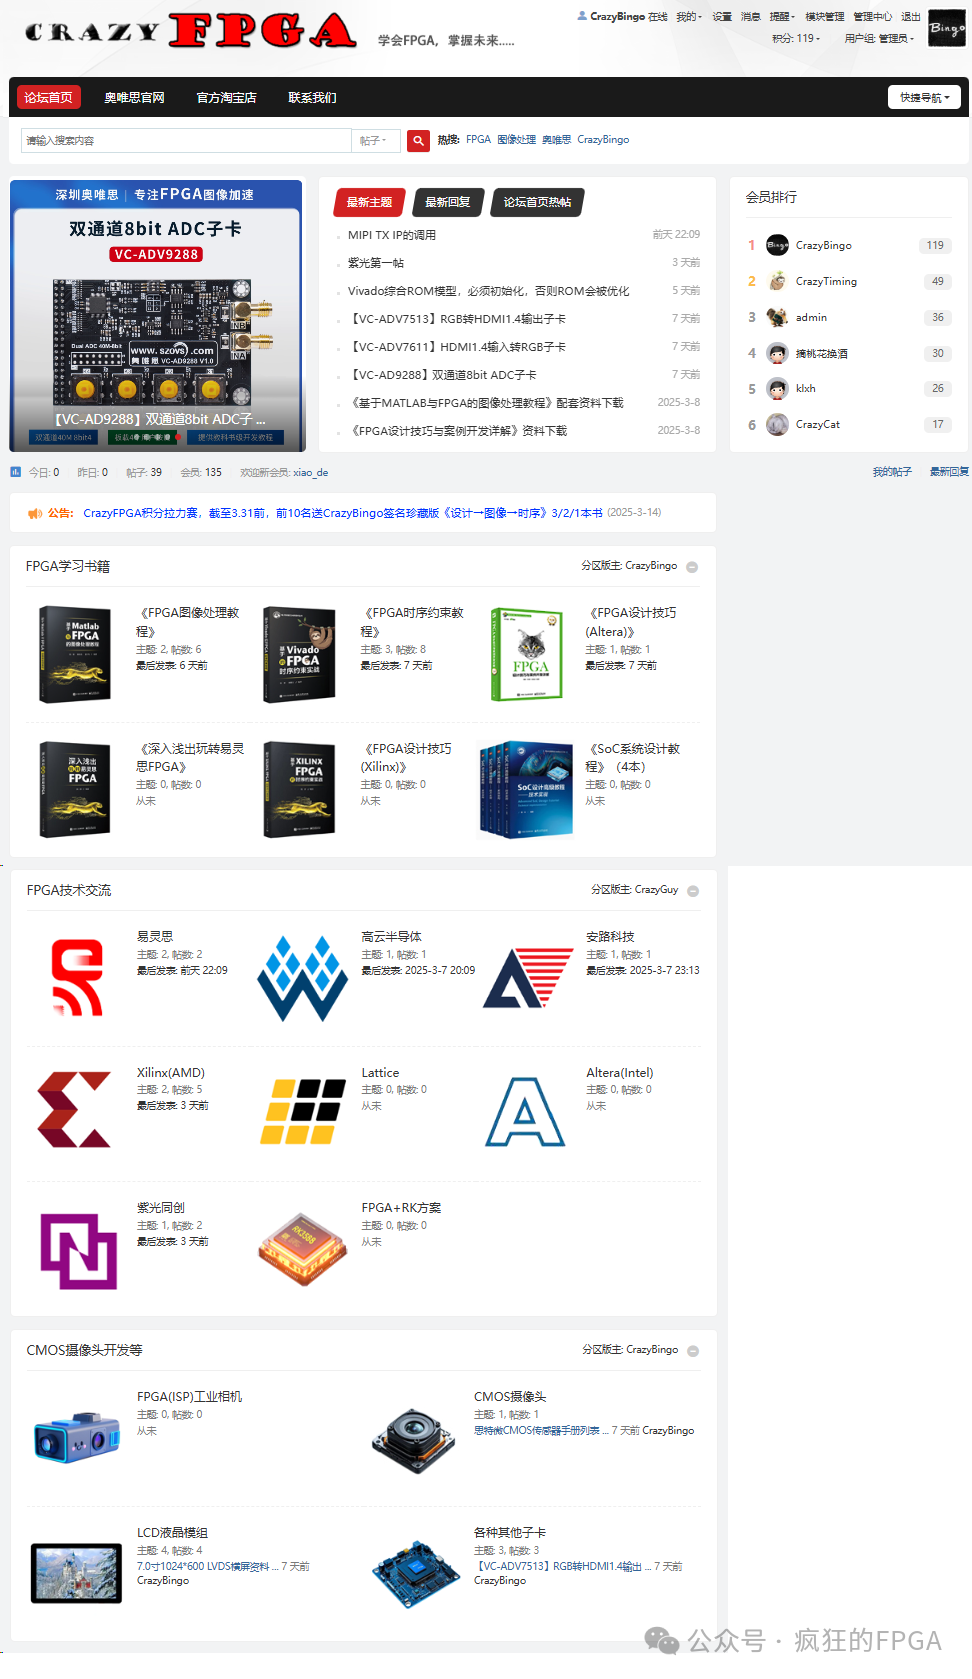972x1679 pixels.
Task: Click the 《FPGA设计技巧(Altera)》 green book cover
Action: pos(527,654)
